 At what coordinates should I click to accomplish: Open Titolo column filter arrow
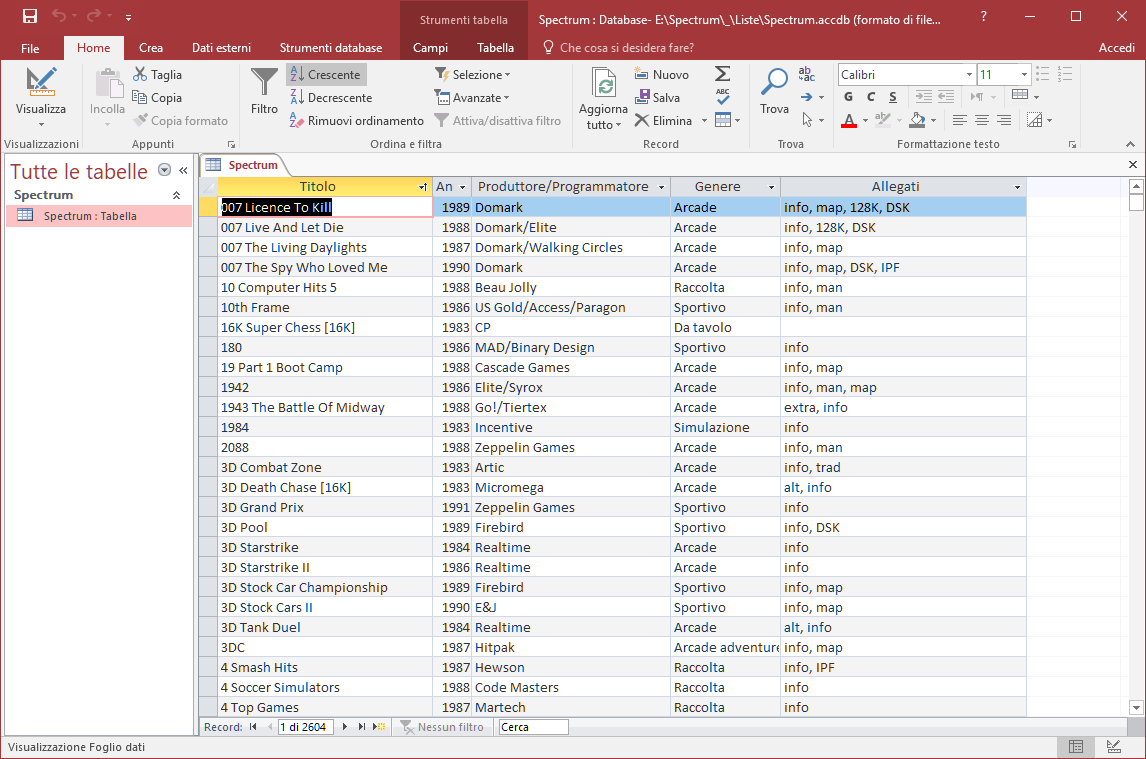[422, 187]
